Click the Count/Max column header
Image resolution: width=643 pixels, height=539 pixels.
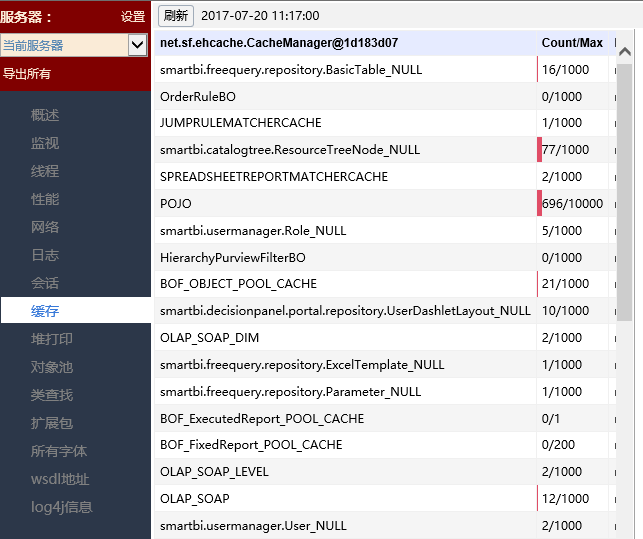pos(572,43)
